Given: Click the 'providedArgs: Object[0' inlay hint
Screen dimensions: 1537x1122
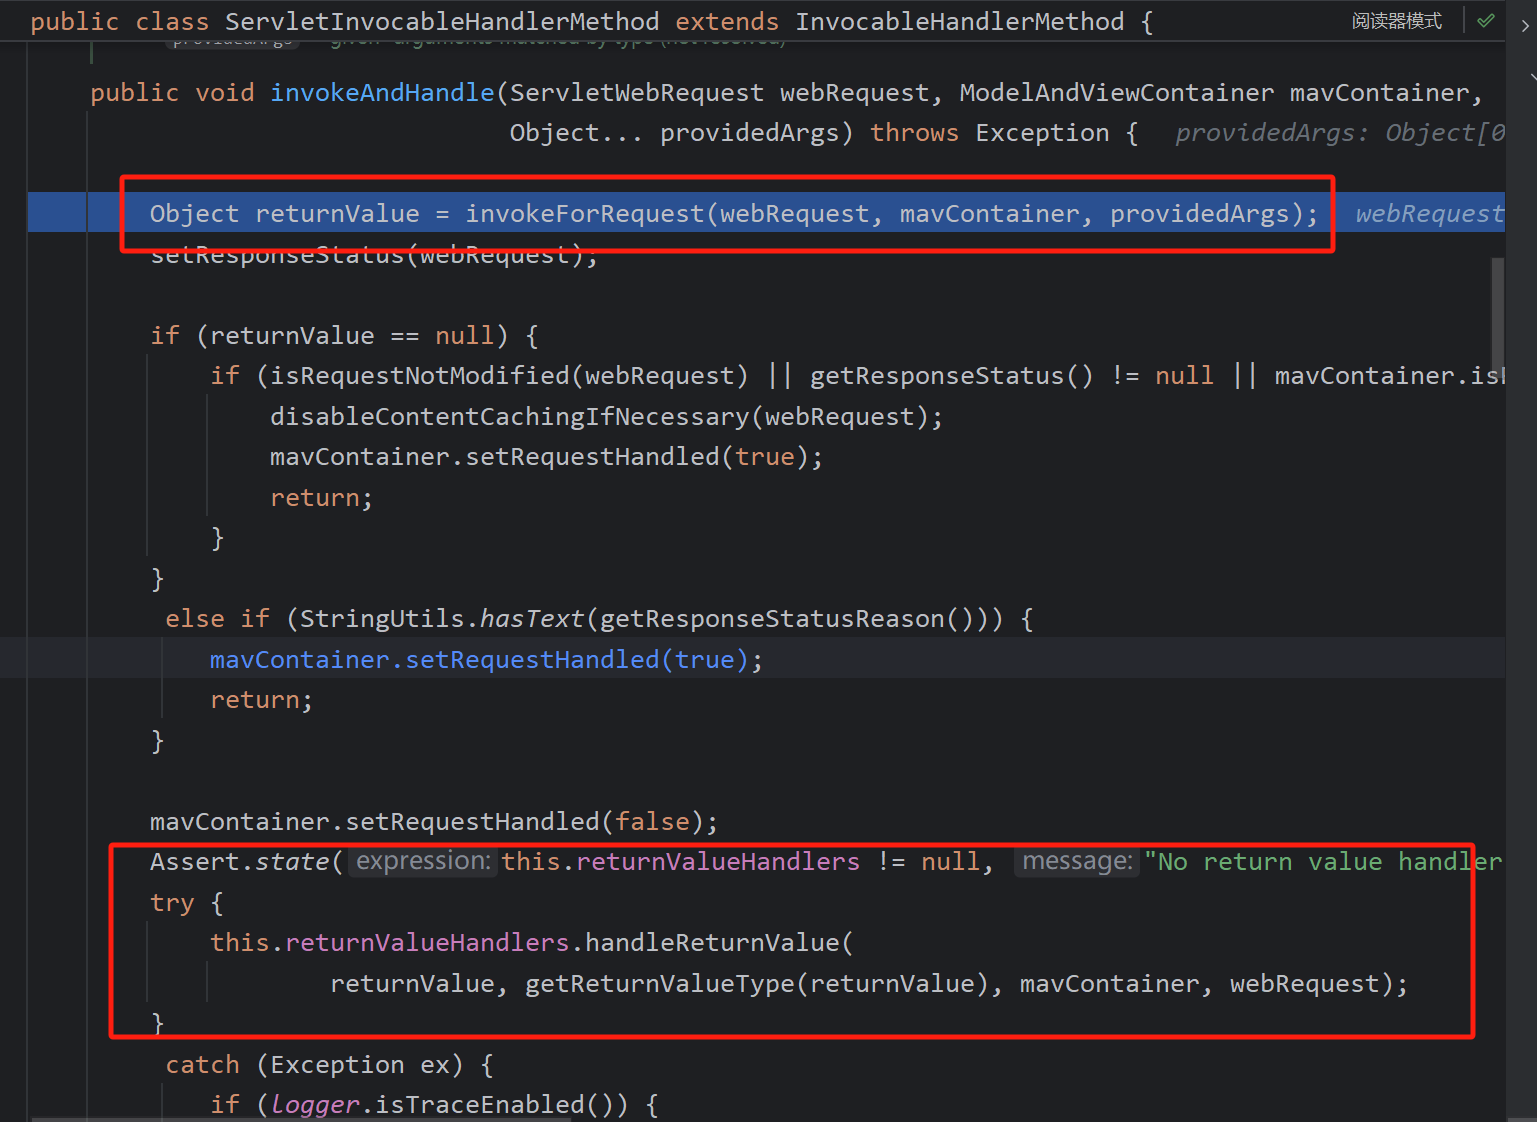Looking at the screenshot, I should (1340, 133).
